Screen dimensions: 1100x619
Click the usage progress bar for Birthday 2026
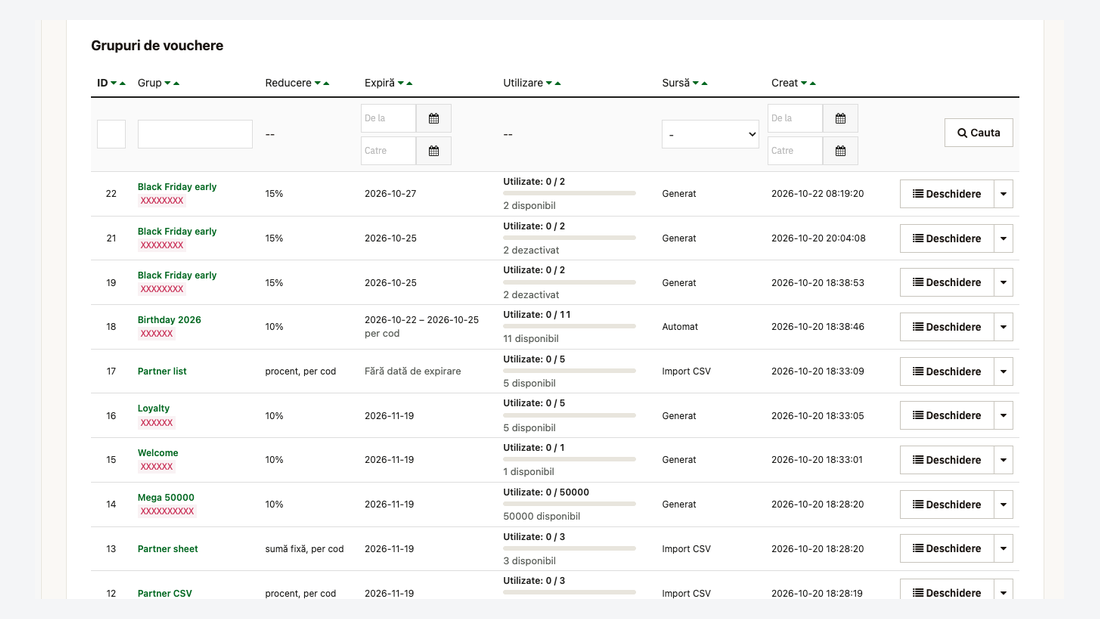click(x=569, y=326)
